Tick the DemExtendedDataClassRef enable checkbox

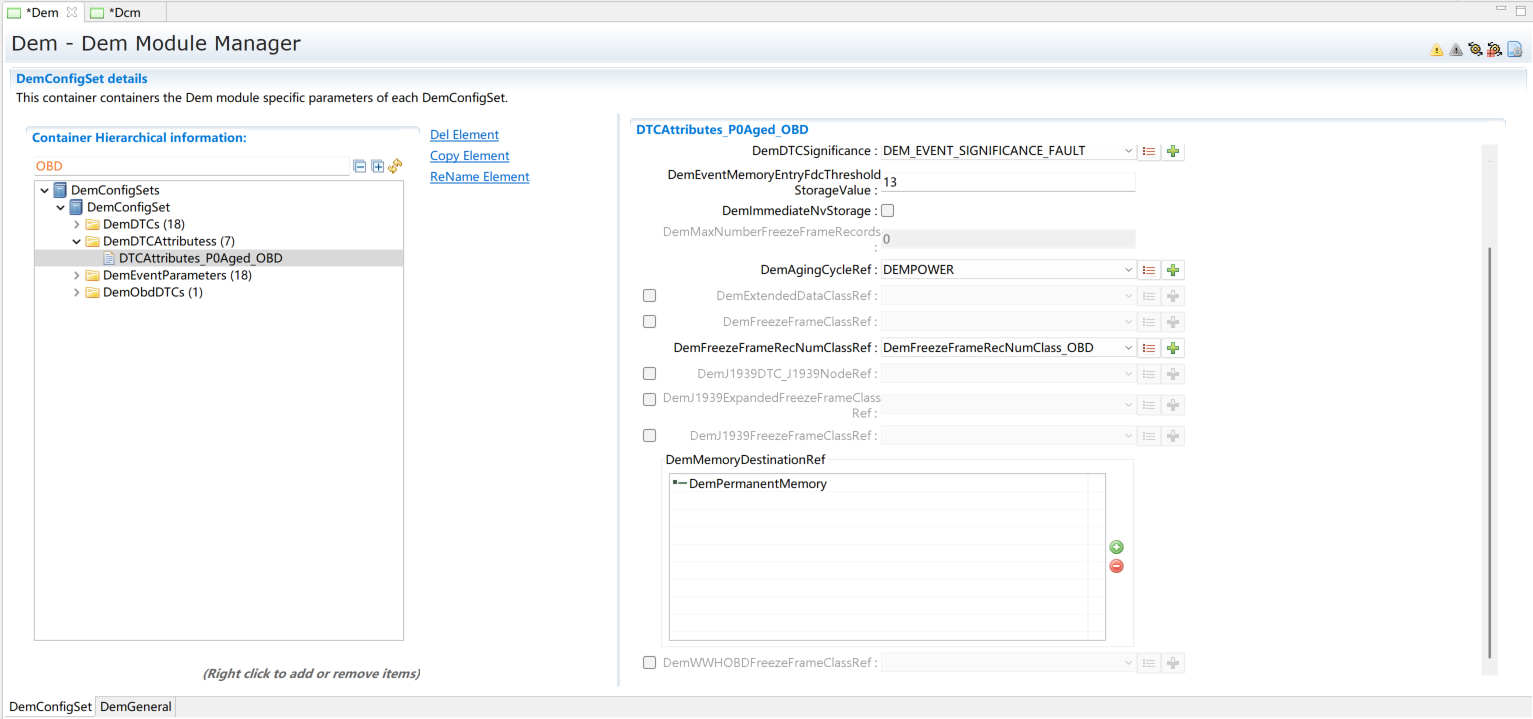[649, 296]
